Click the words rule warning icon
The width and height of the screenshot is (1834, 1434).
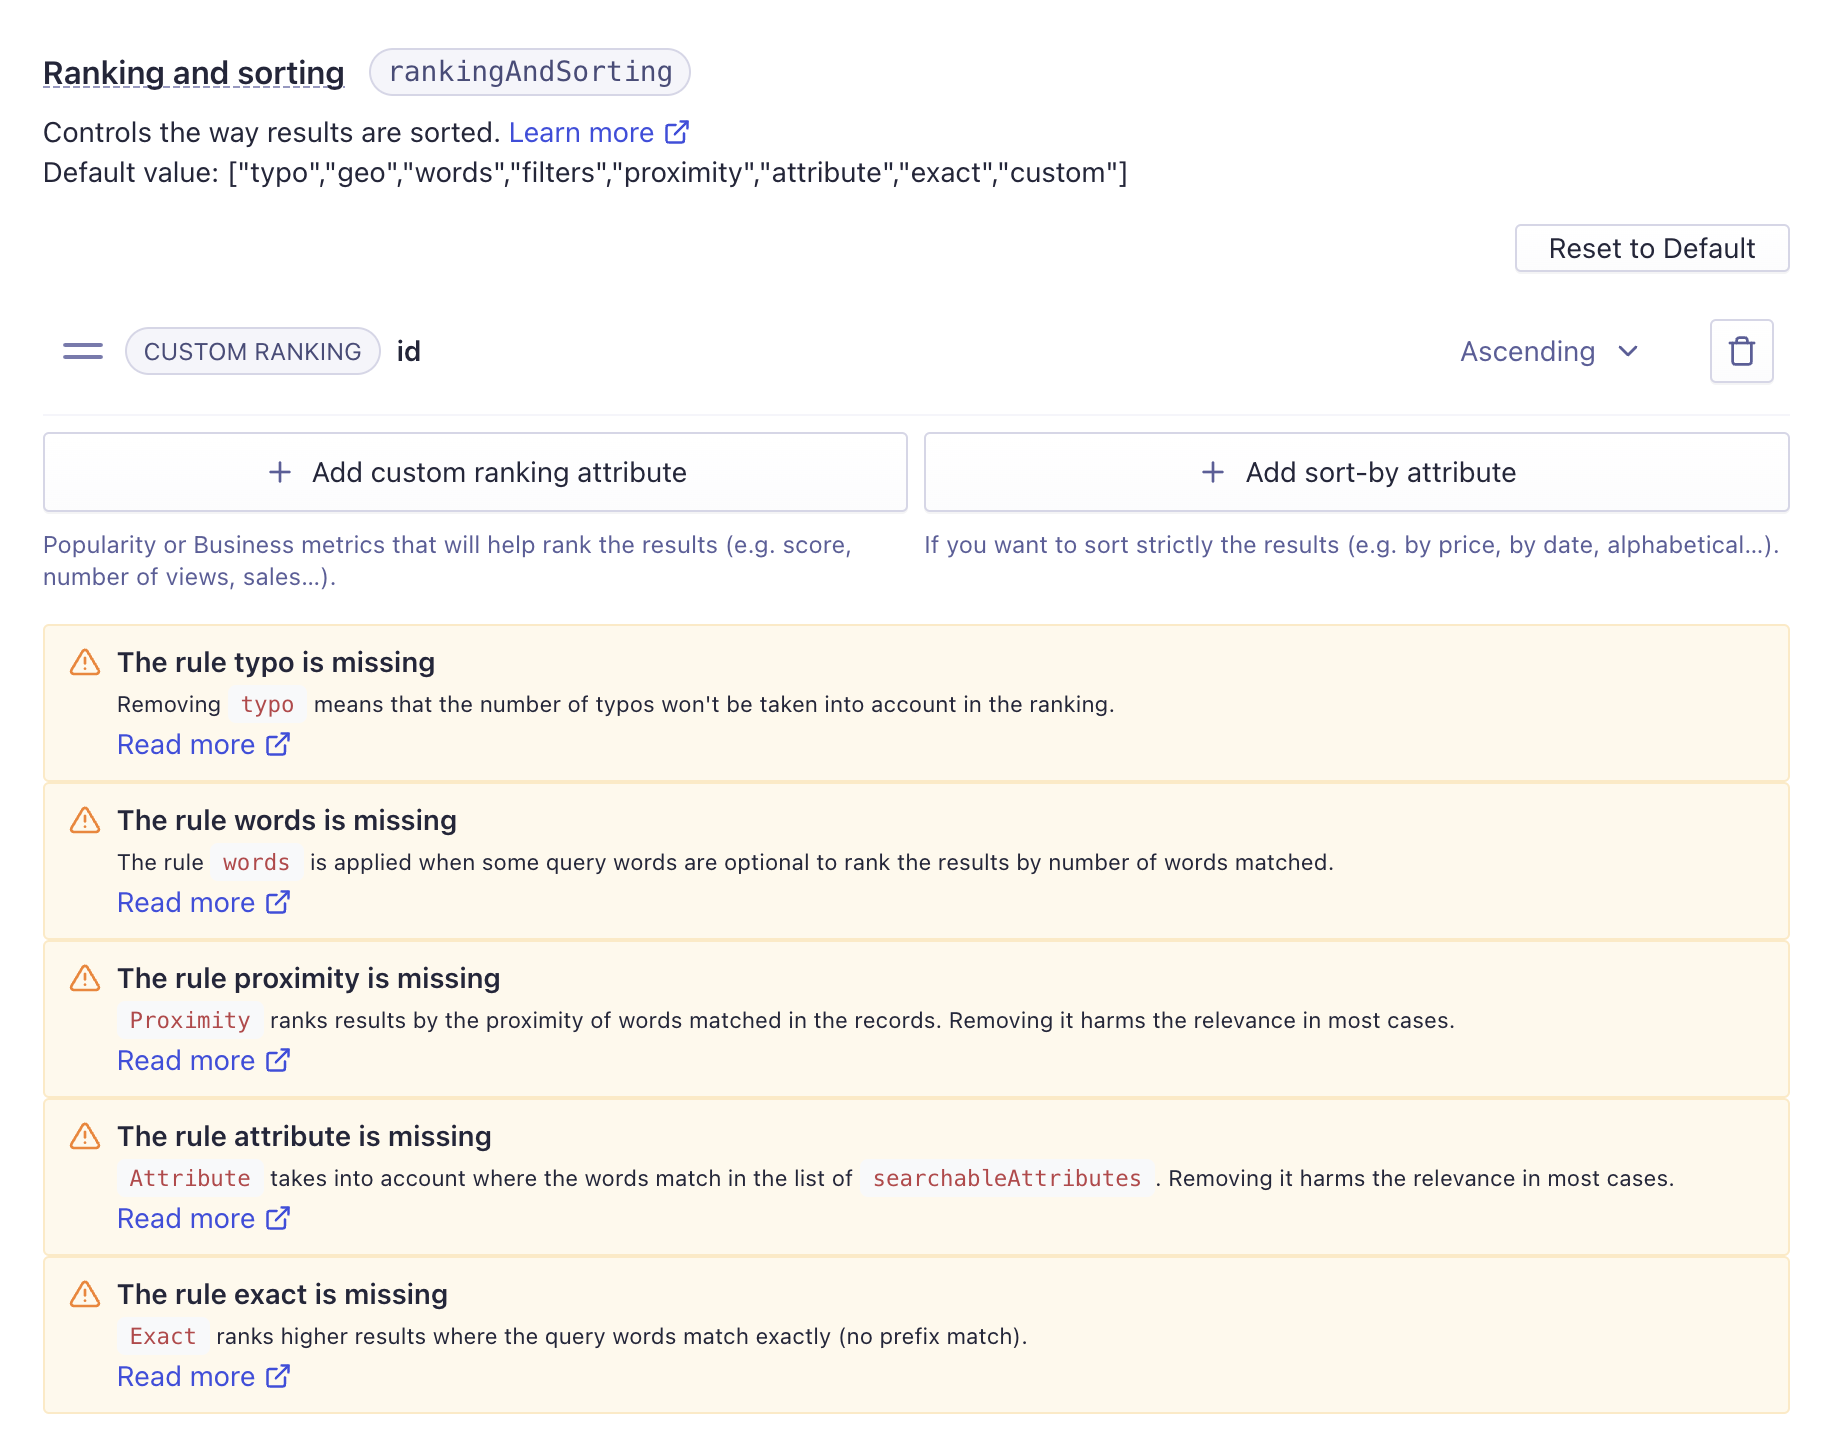coord(85,820)
